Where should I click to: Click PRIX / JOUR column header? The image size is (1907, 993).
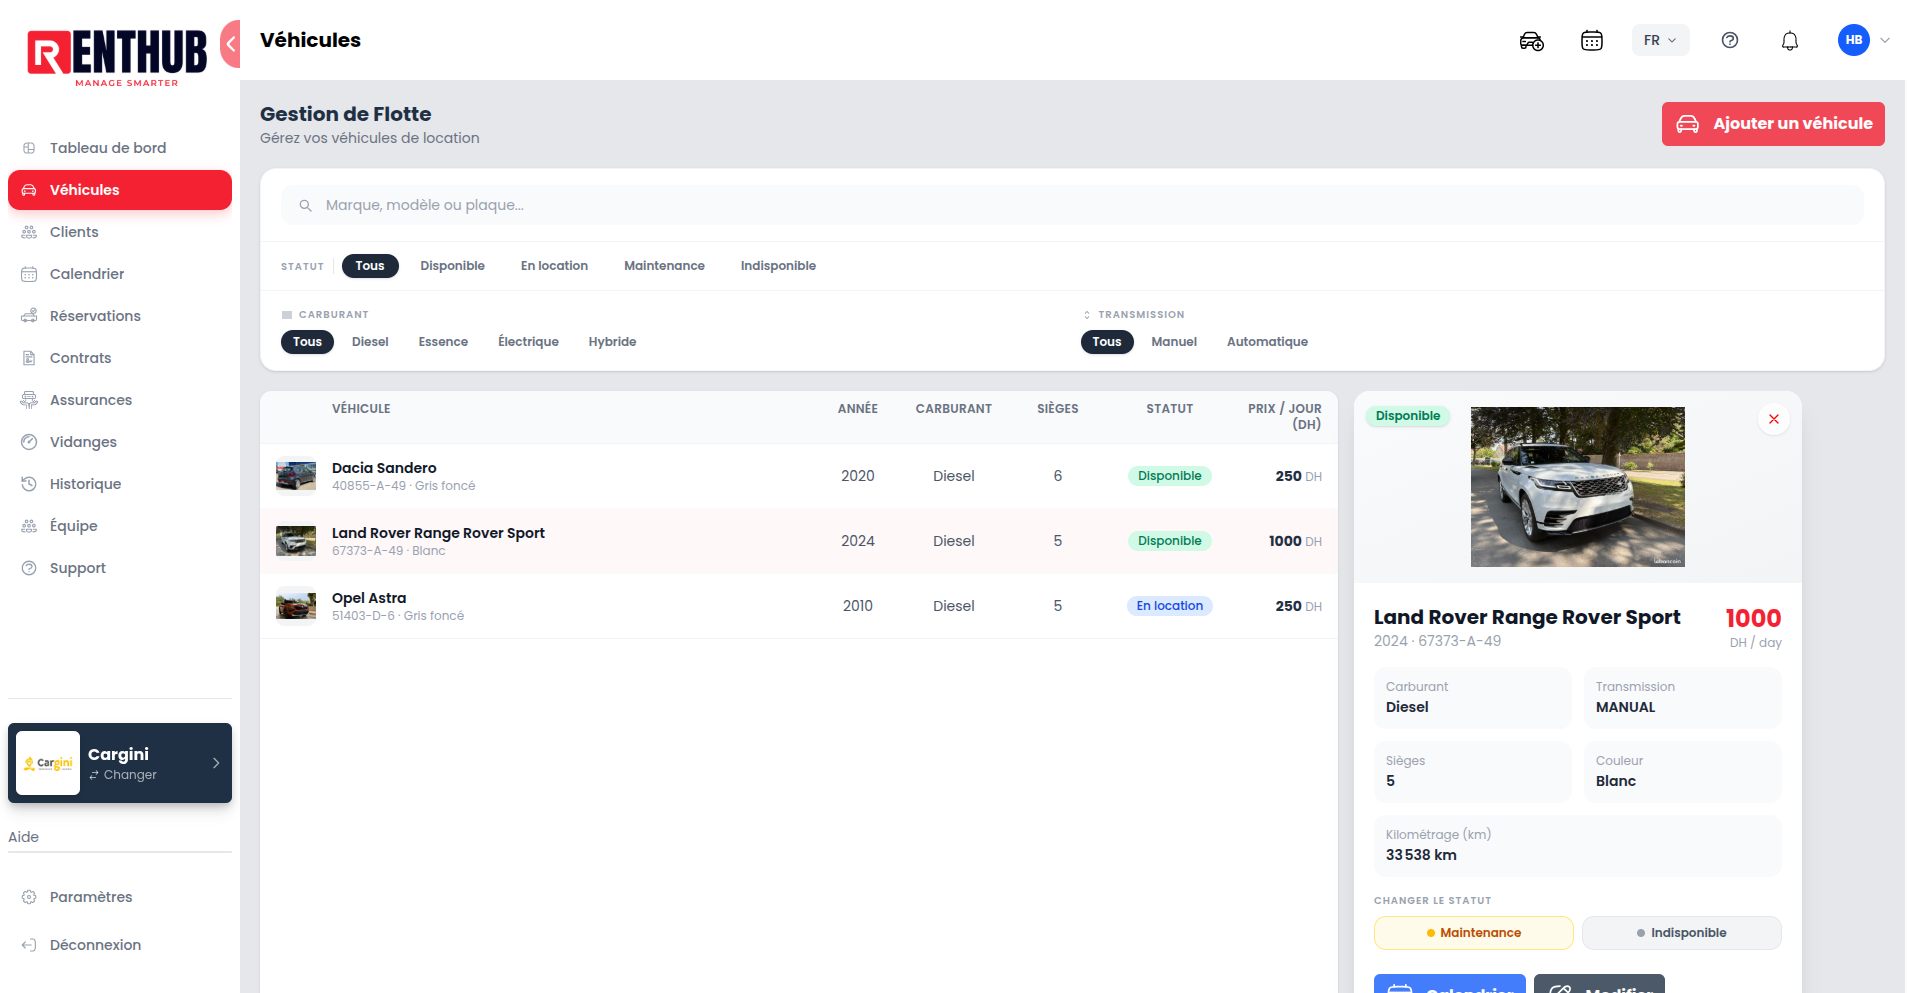point(1285,416)
